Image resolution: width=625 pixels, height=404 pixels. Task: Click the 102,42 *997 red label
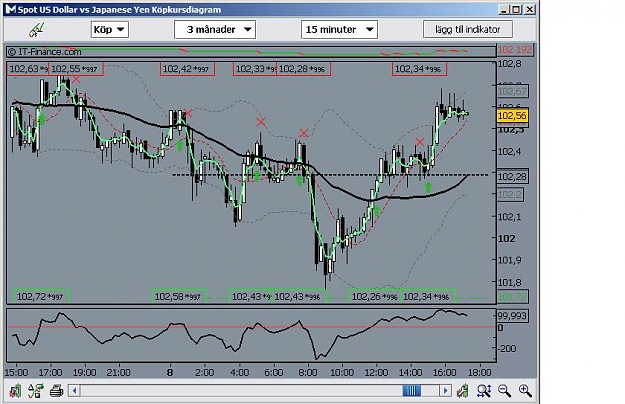pyautogui.click(x=187, y=69)
